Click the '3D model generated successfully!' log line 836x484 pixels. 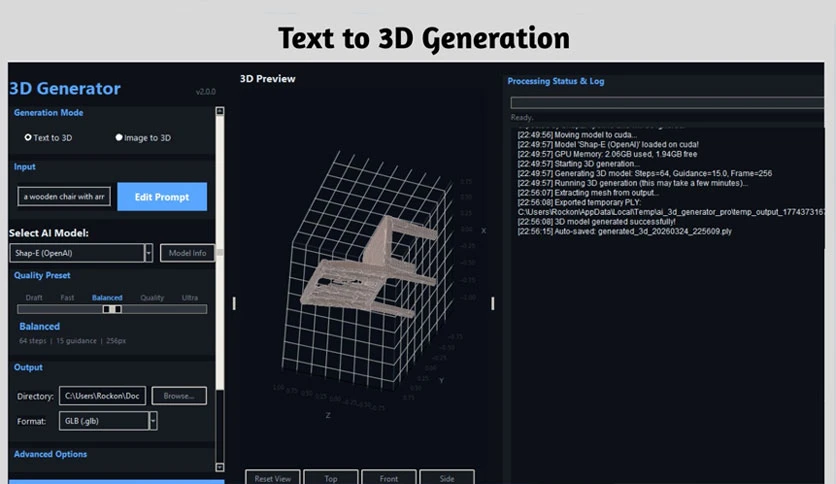[x=596, y=222]
